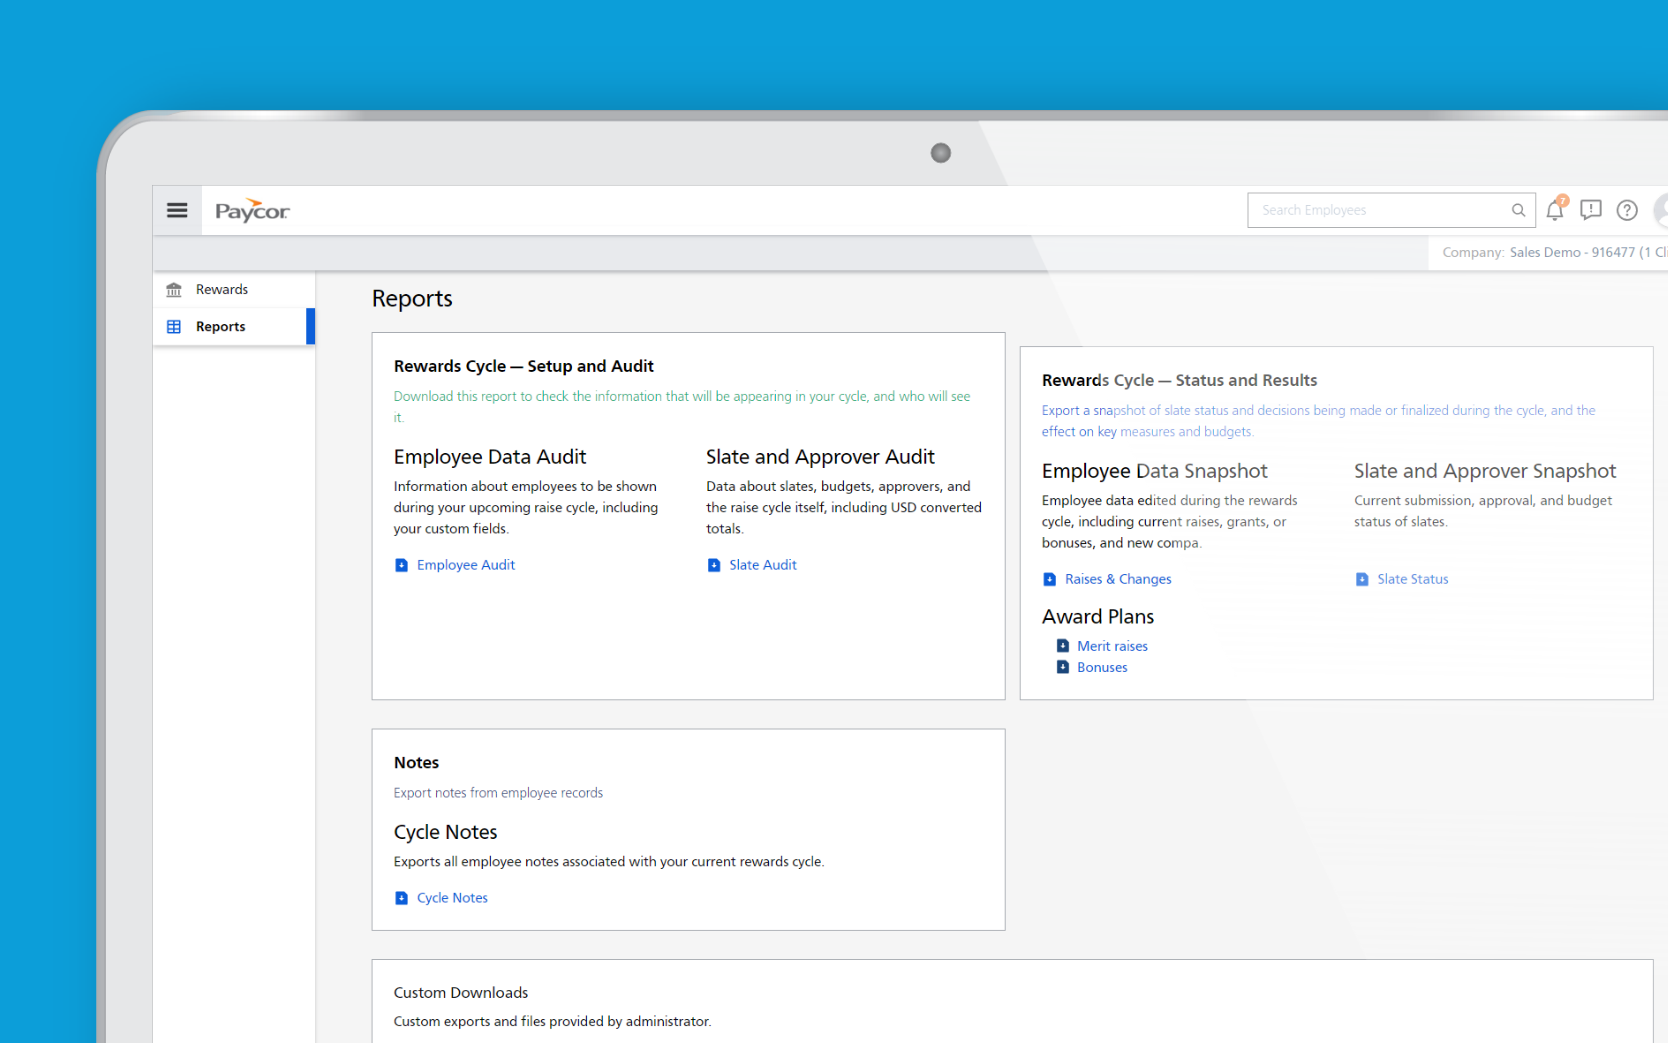Open the Employee Audit report link

point(465,565)
